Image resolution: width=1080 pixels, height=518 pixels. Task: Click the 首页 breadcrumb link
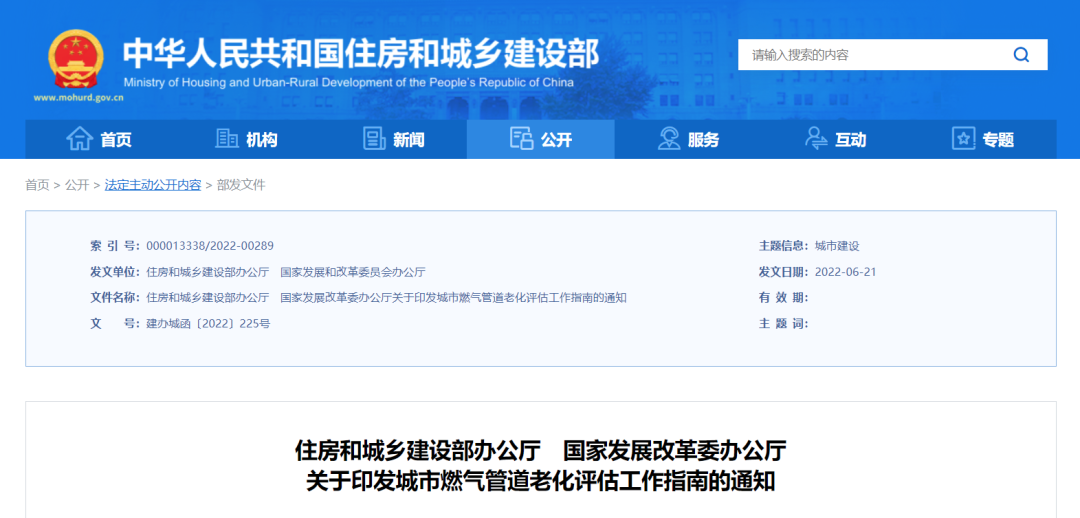37,185
